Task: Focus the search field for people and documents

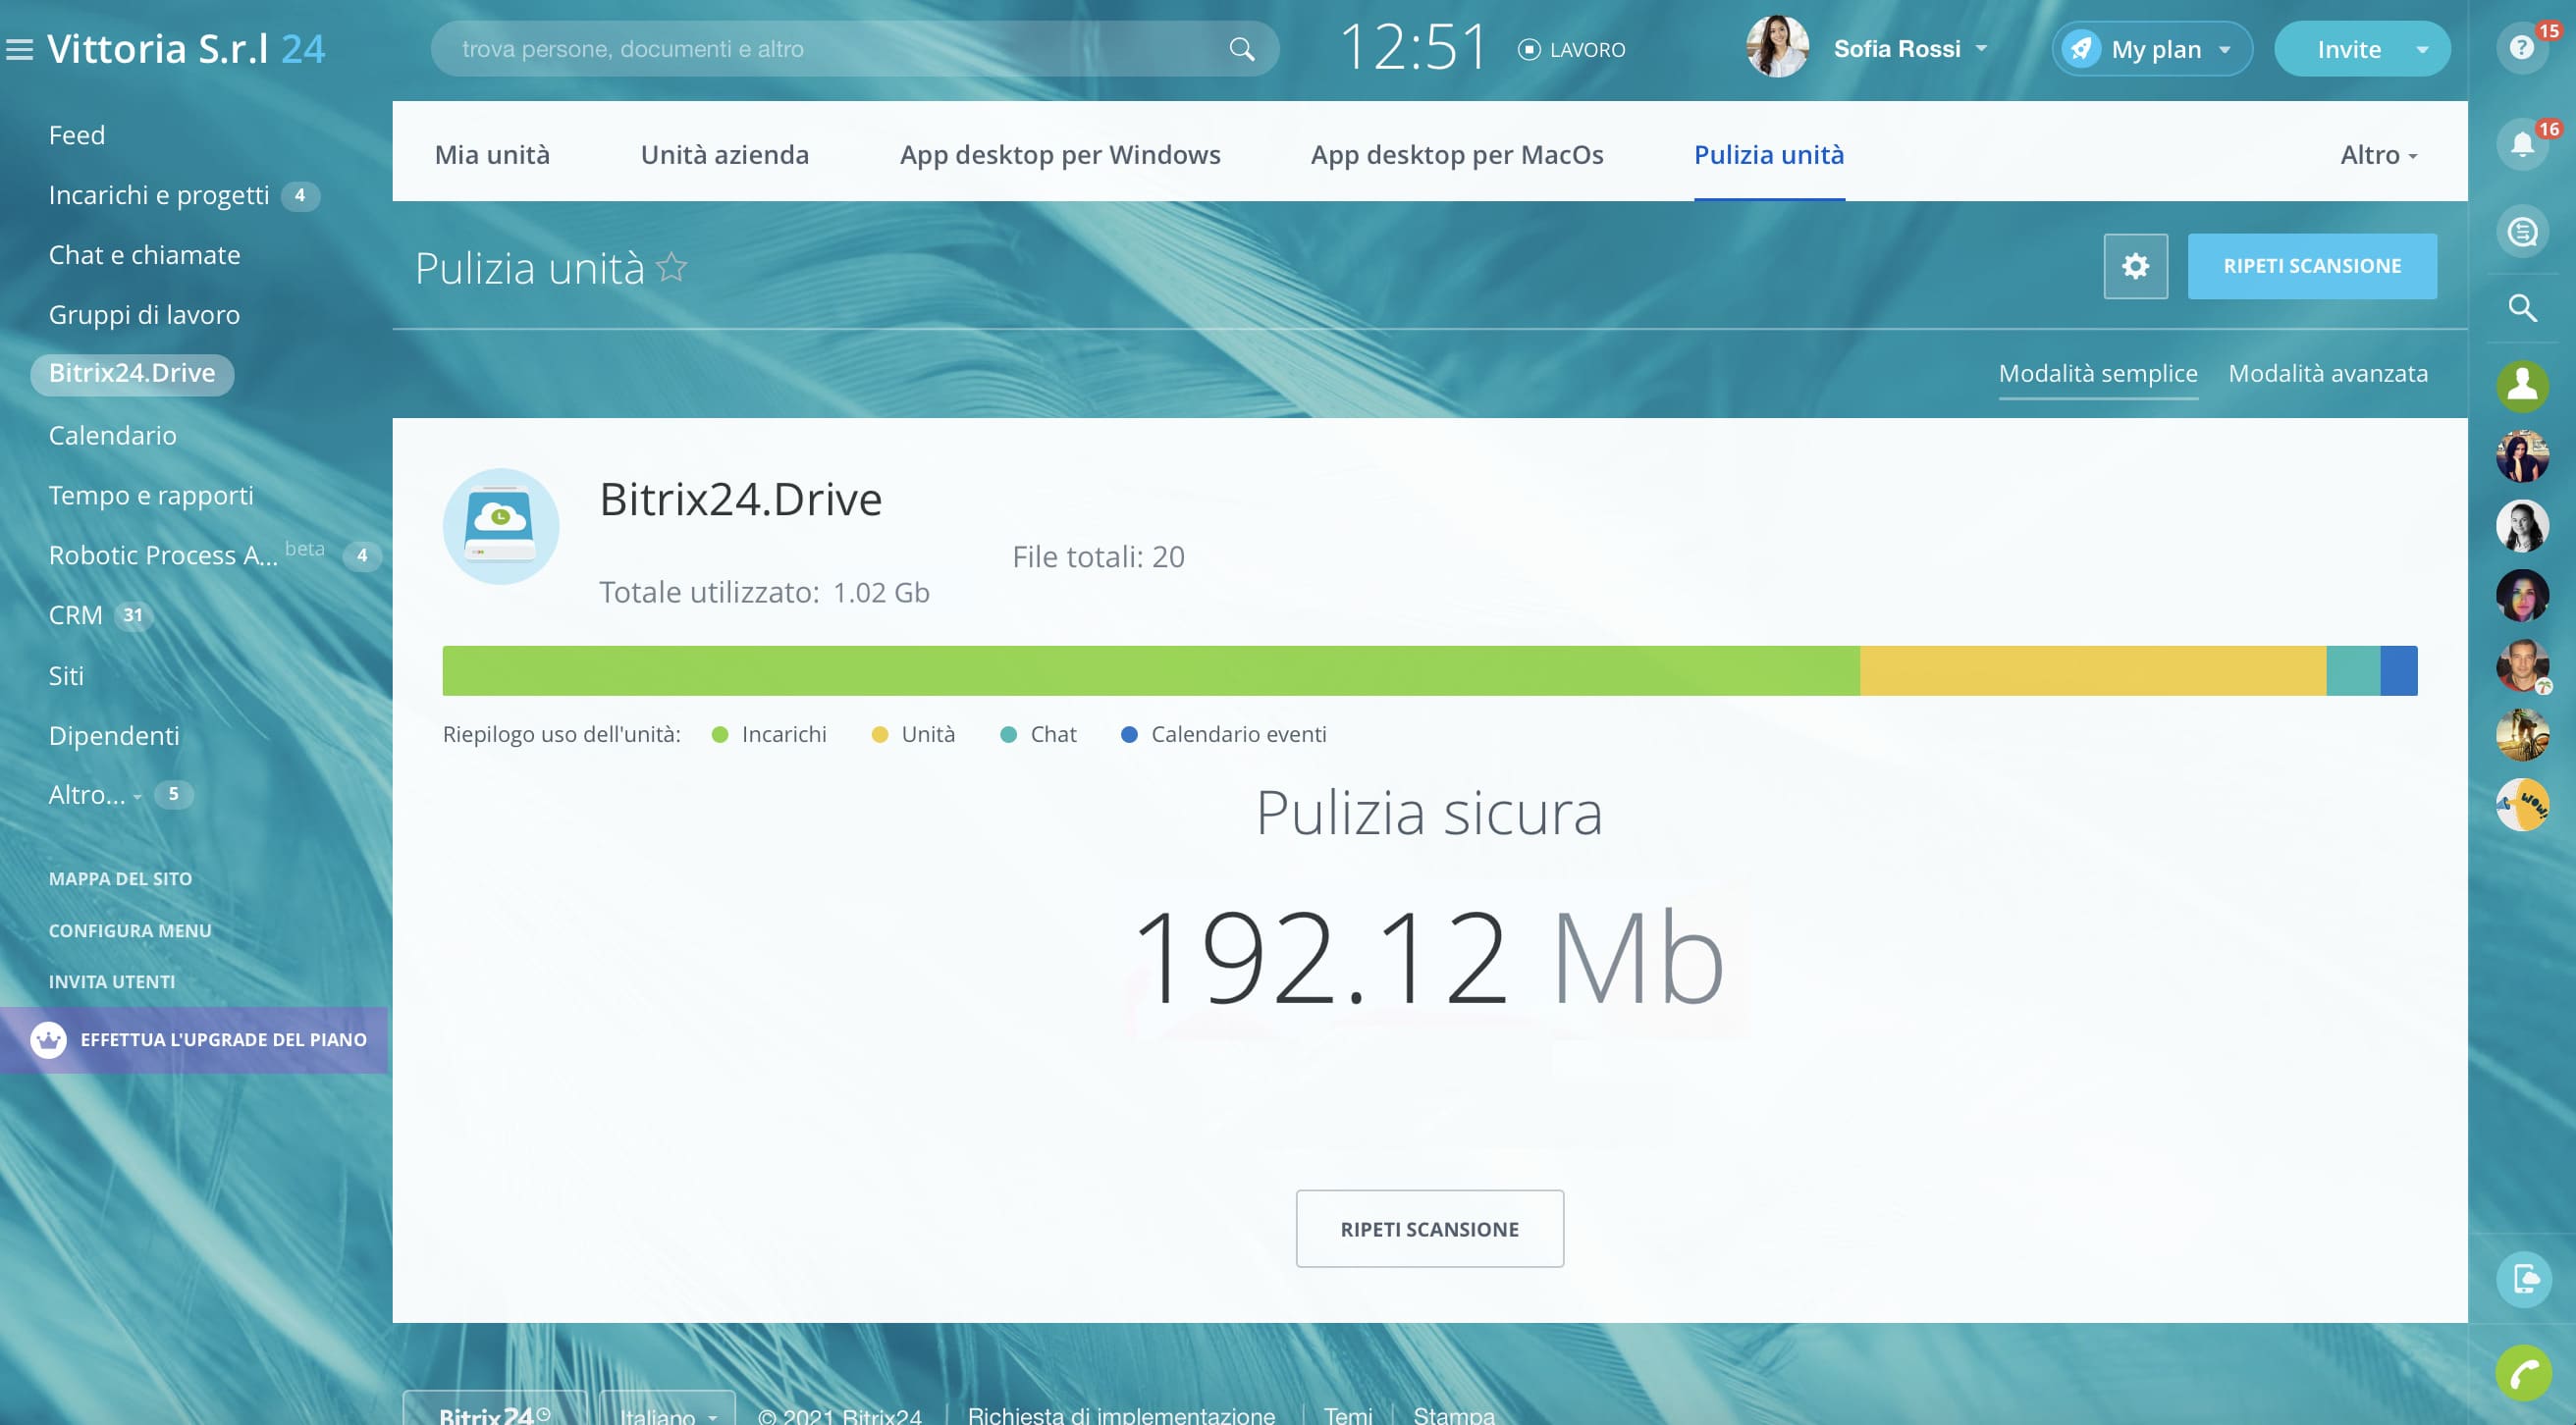Action: (855, 49)
